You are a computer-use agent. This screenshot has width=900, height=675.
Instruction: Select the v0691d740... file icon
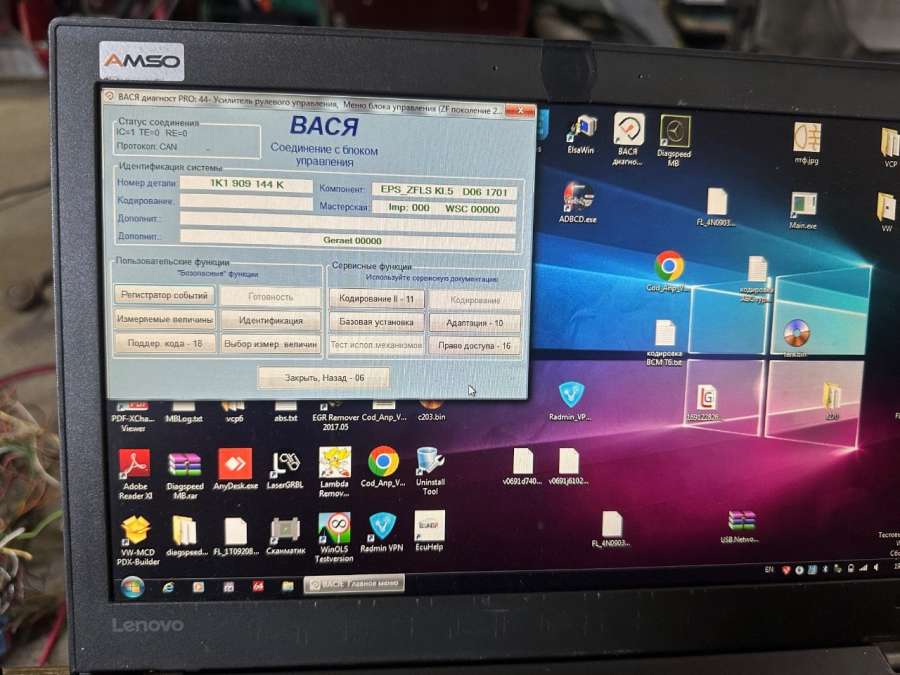[x=522, y=467]
